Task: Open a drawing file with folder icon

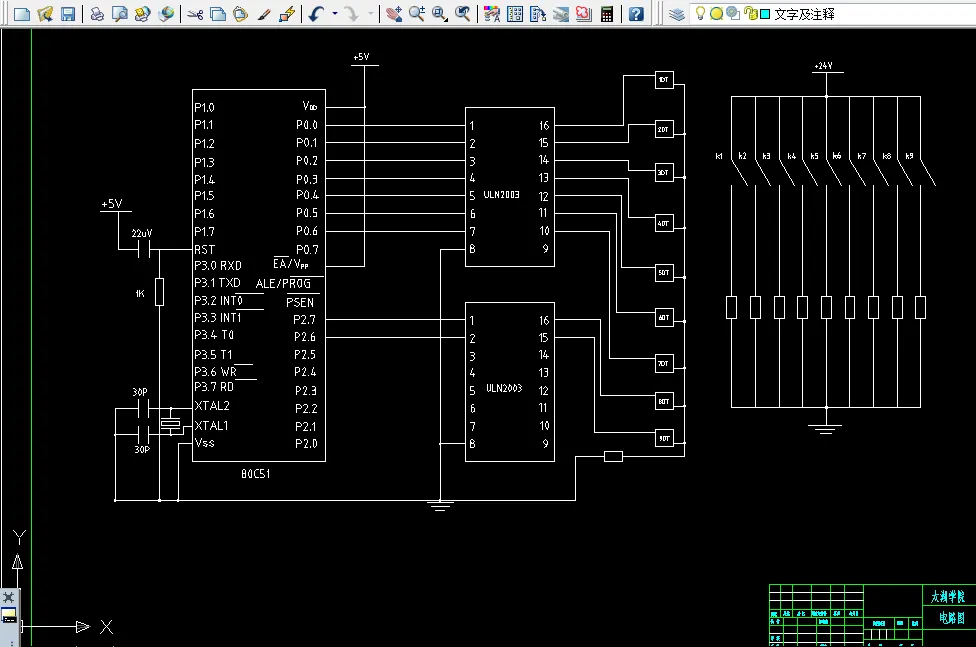Action: click(x=45, y=14)
